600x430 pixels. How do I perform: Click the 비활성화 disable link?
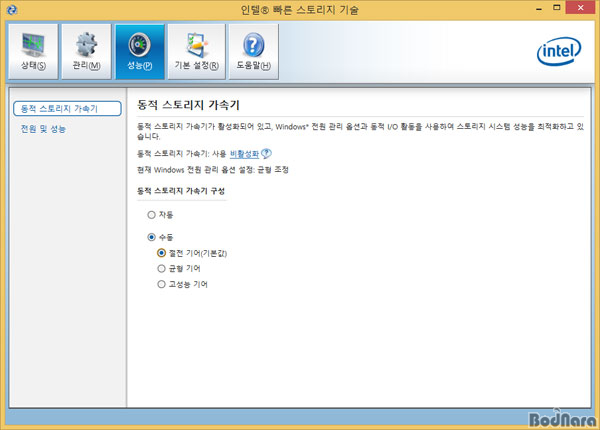[244, 154]
